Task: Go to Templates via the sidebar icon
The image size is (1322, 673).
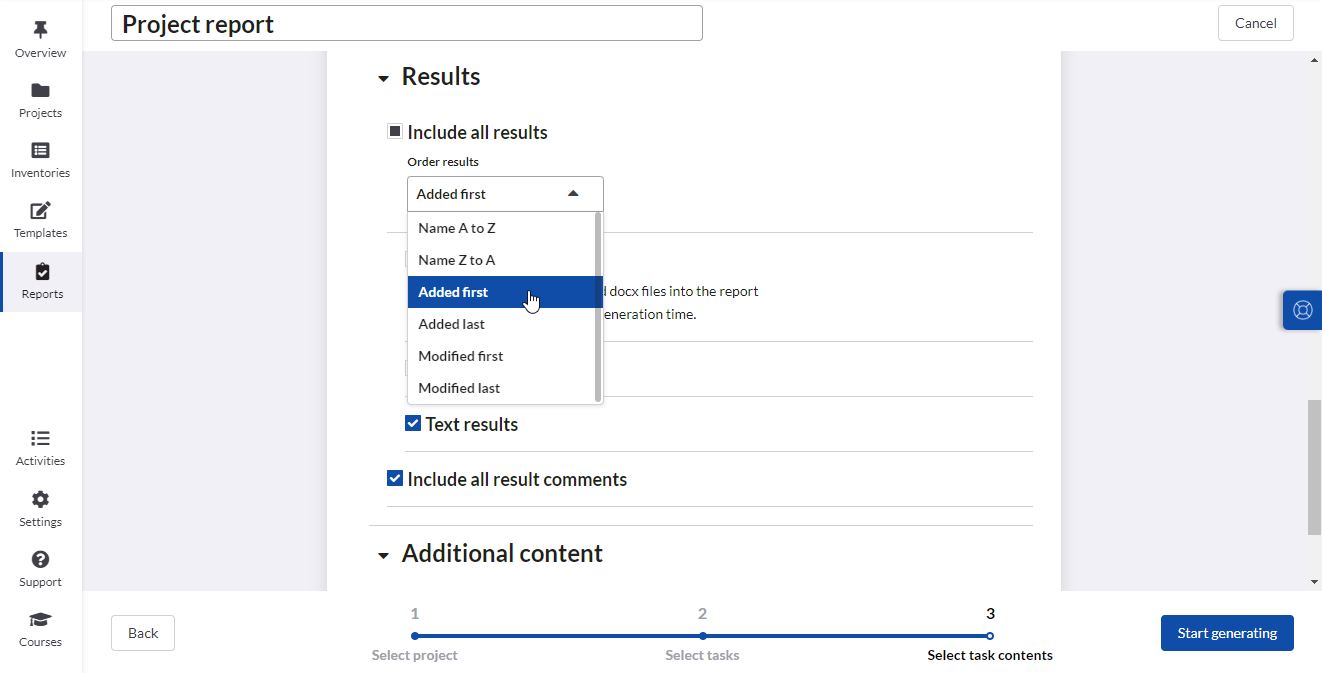Action: [x=40, y=218]
